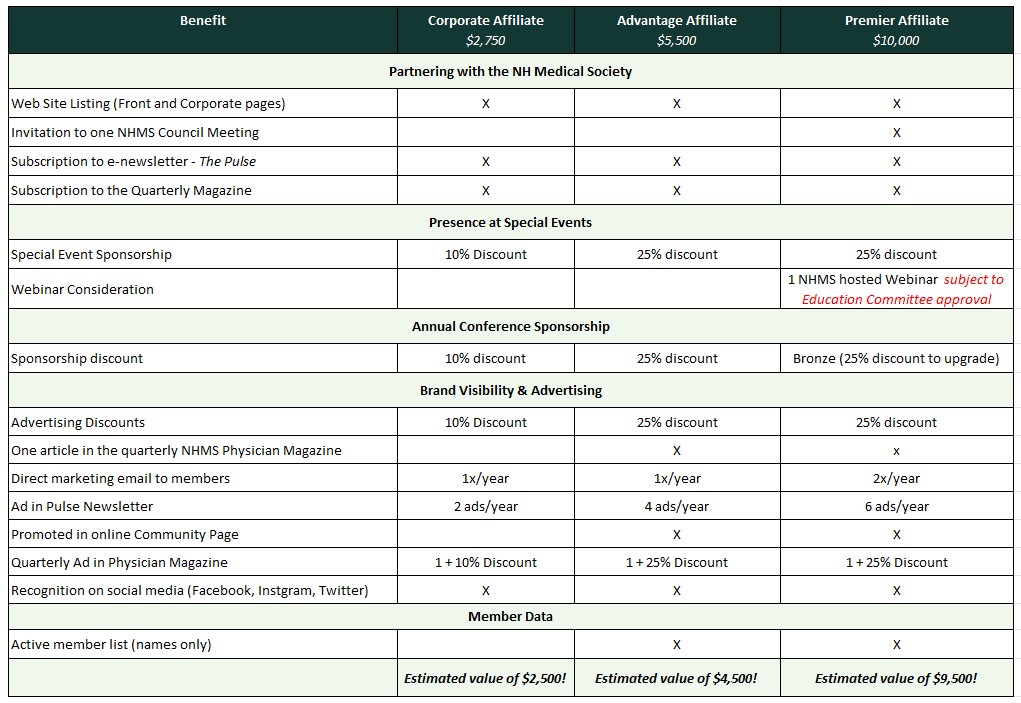Select the Web Site Listing row label
The image size is (1021, 703).
(148, 103)
